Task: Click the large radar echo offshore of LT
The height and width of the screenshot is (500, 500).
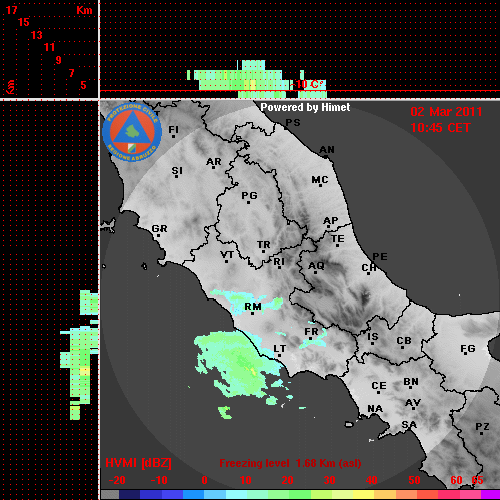Action: coord(239,364)
